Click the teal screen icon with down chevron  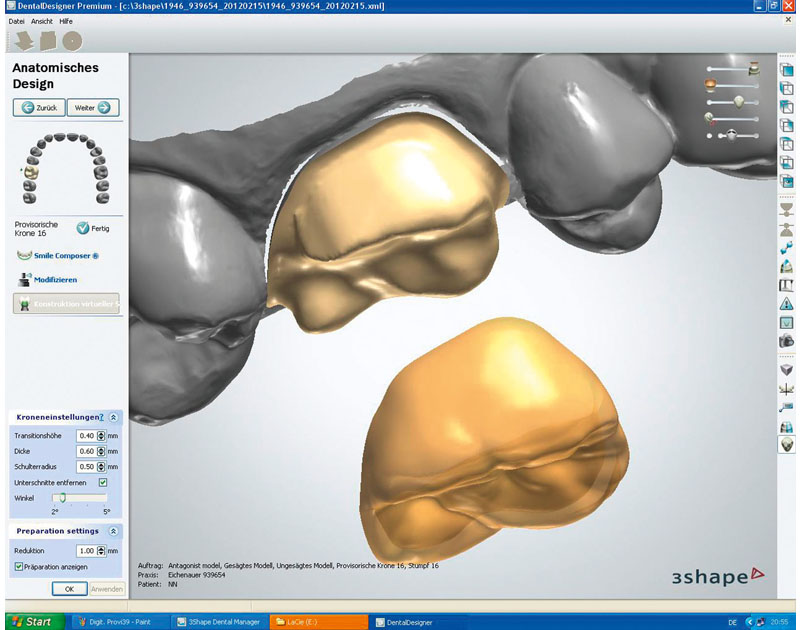787,322
